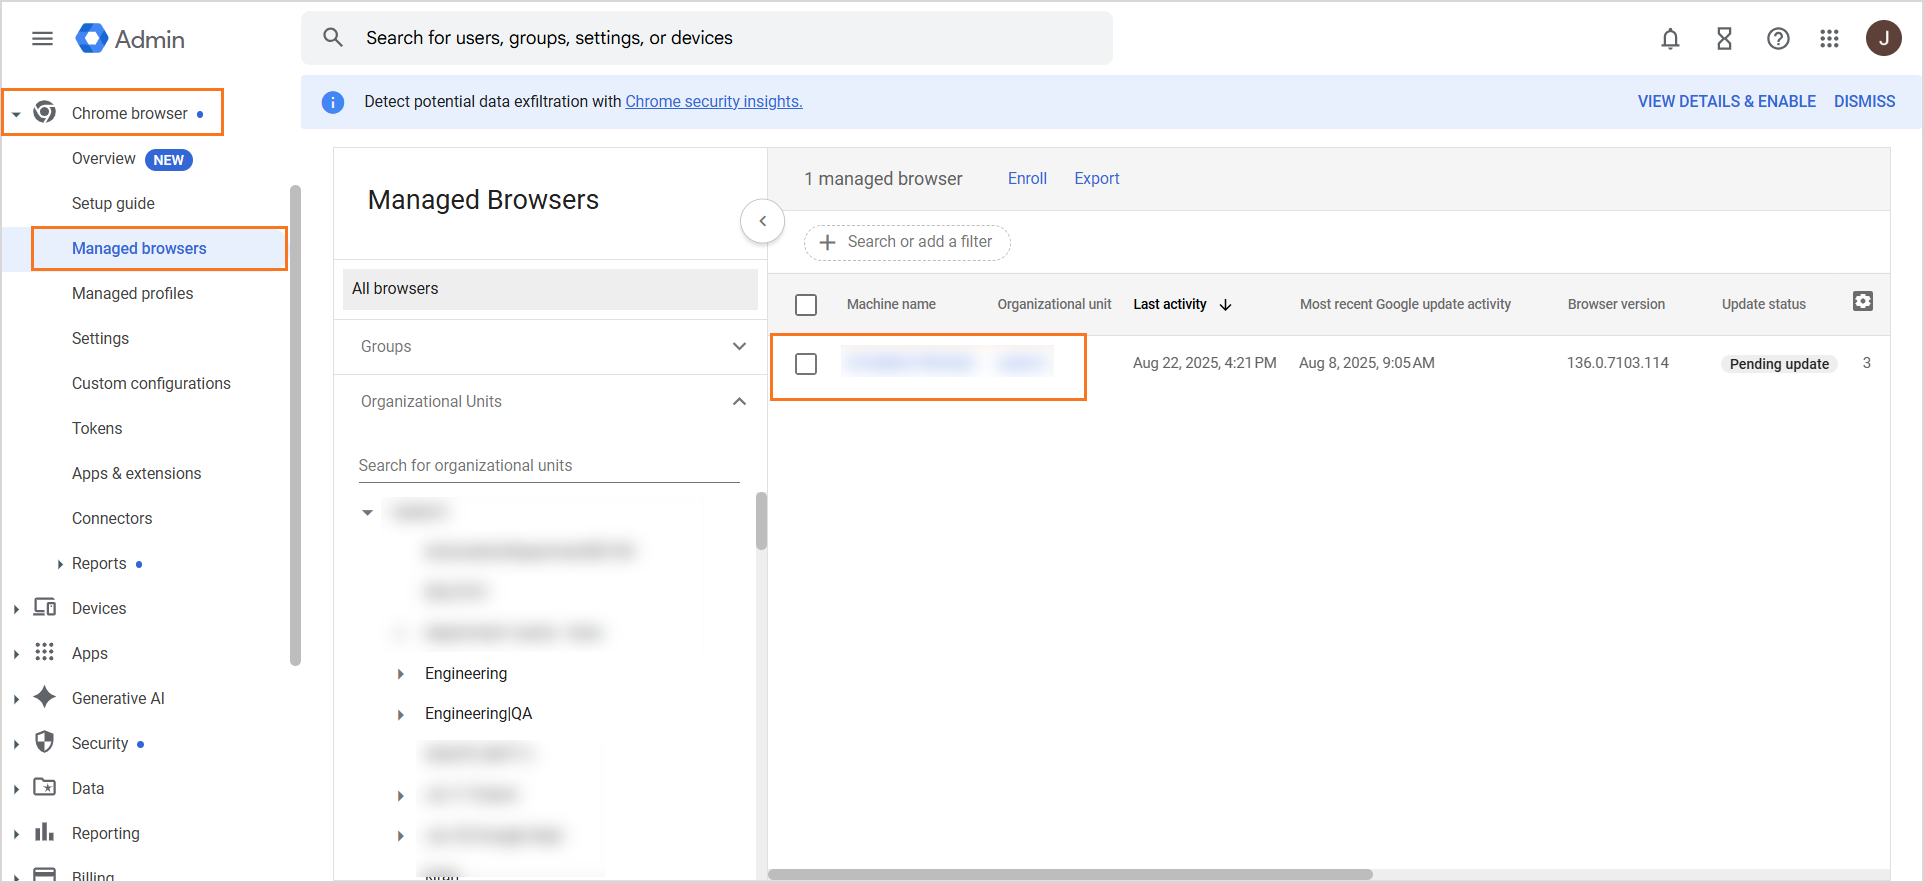The height and width of the screenshot is (883, 1924).
Task: Expand the Groups section chevron
Action: 739,346
